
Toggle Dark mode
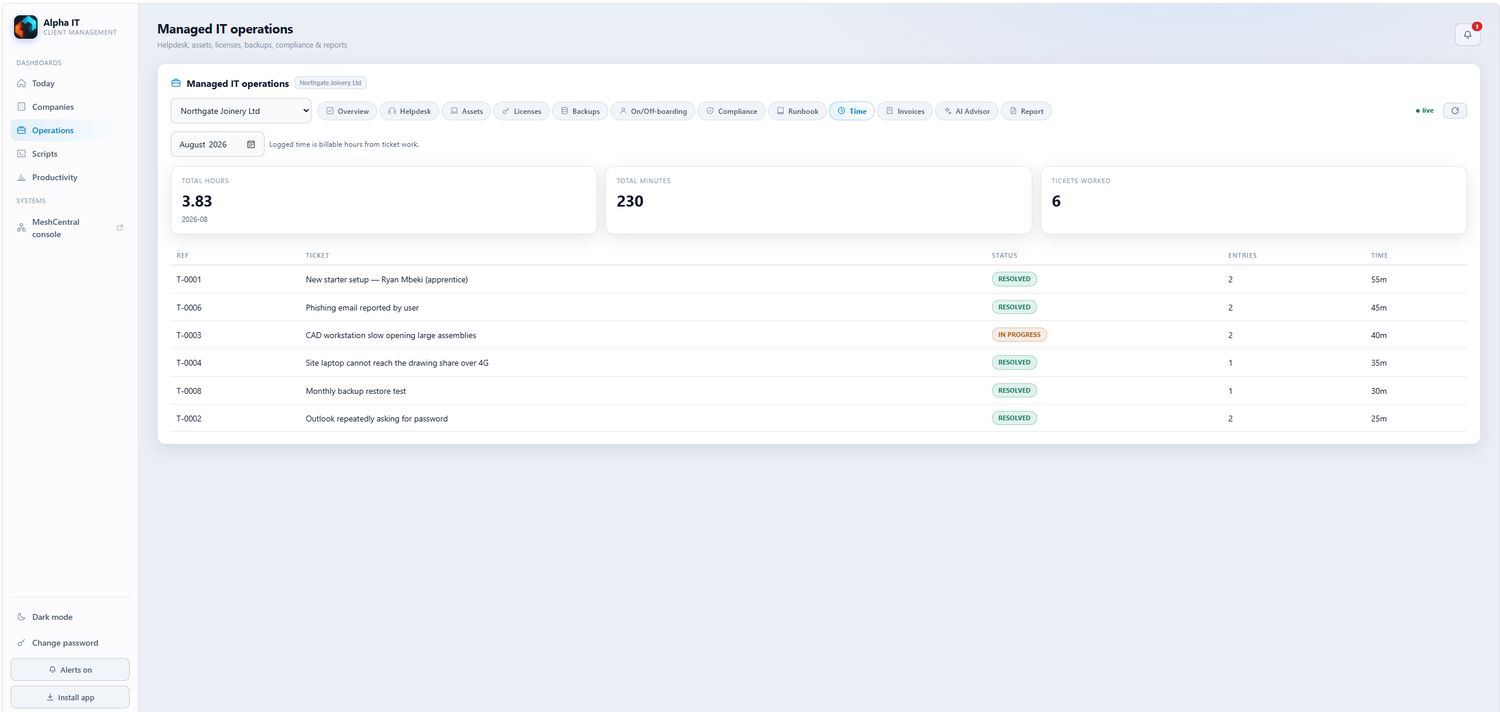[70, 617]
